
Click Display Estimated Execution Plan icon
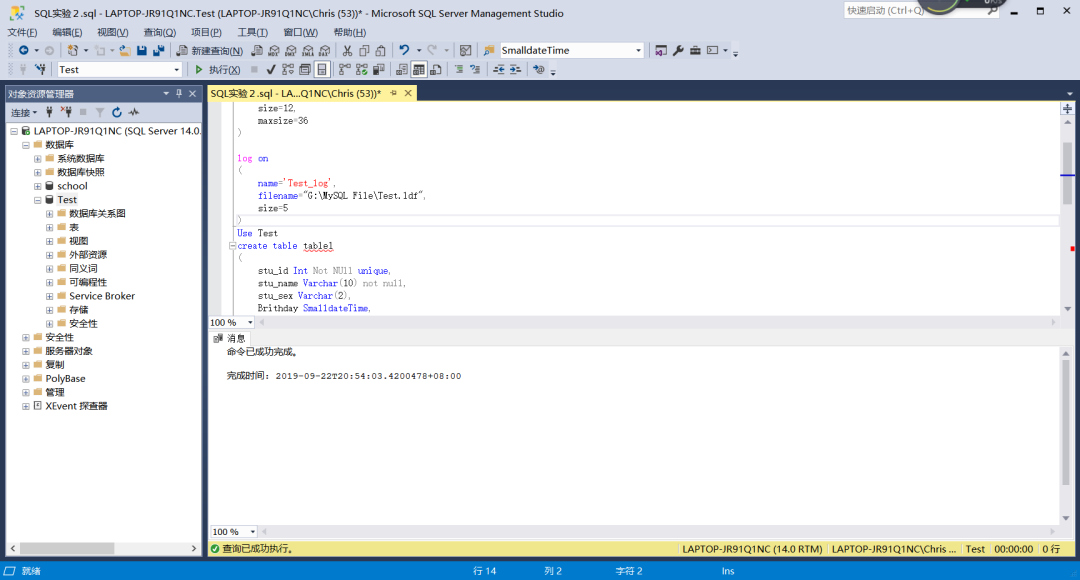click(287, 70)
